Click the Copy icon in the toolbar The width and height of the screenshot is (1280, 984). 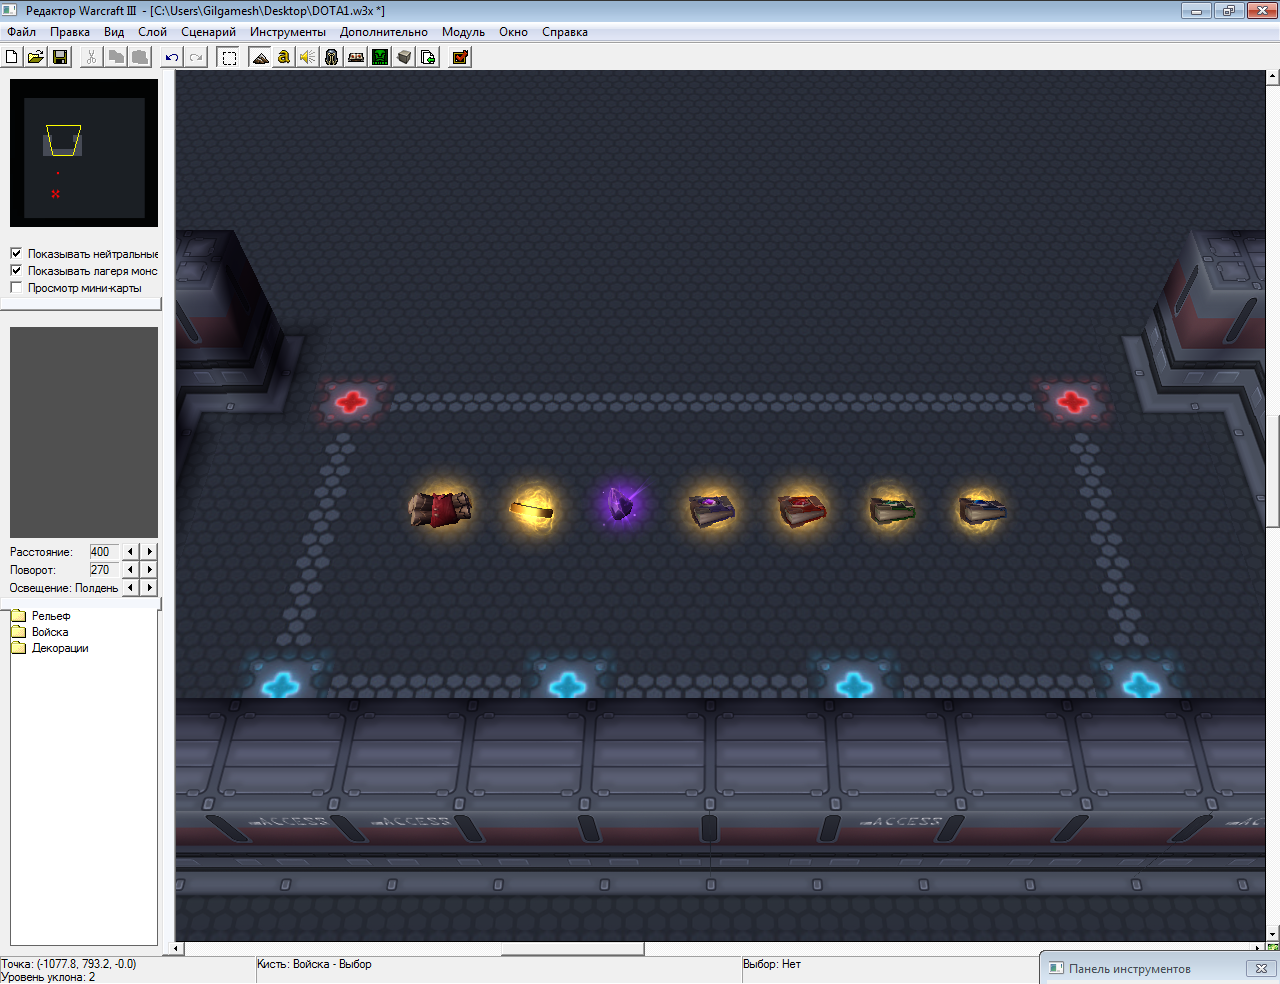(116, 57)
